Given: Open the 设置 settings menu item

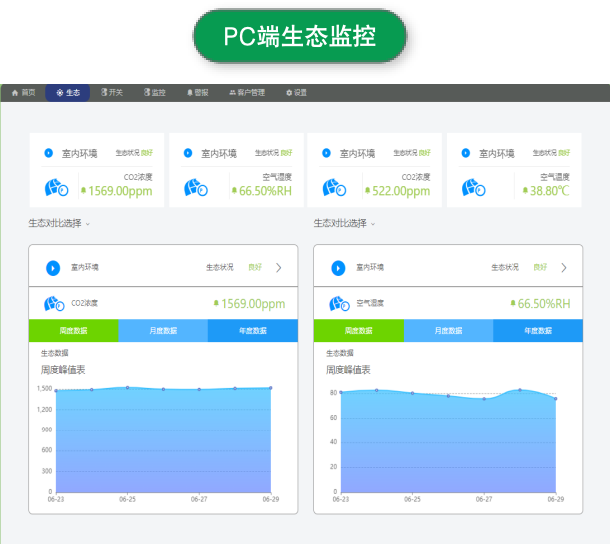Looking at the screenshot, I should (296, 92).
